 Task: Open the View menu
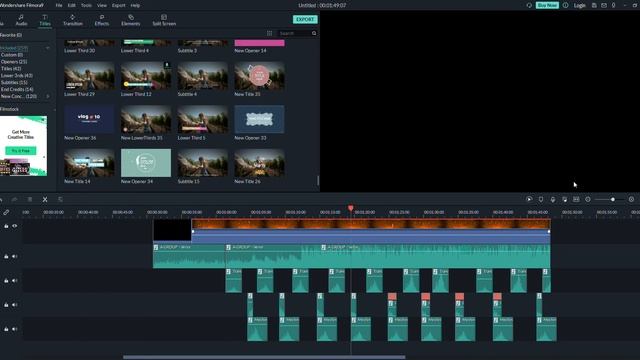(102, 5)
